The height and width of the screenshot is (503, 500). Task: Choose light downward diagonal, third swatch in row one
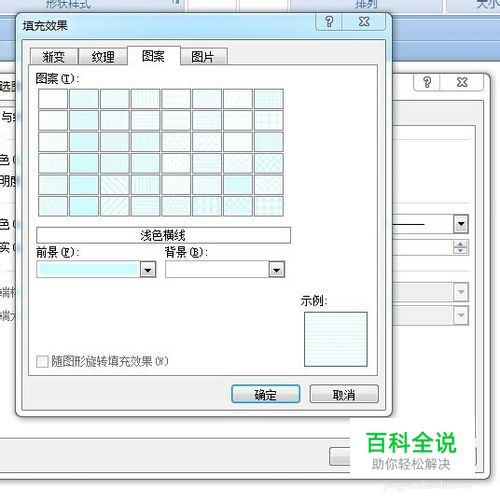[x=115, y=99]
